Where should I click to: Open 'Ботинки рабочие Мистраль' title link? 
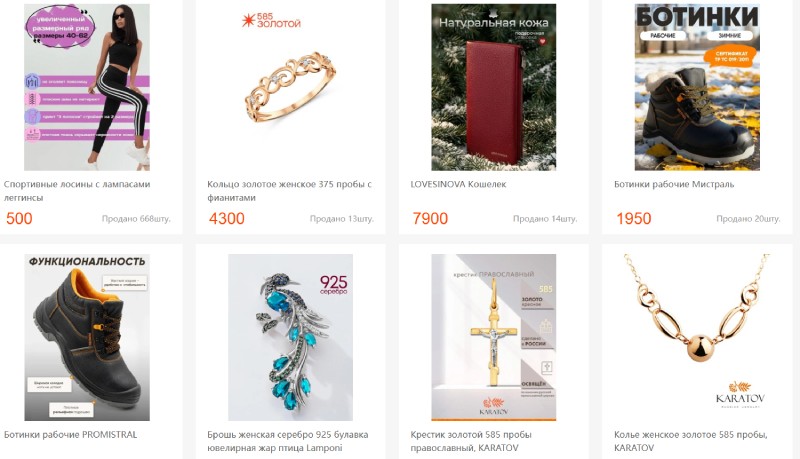click(674, 184)
